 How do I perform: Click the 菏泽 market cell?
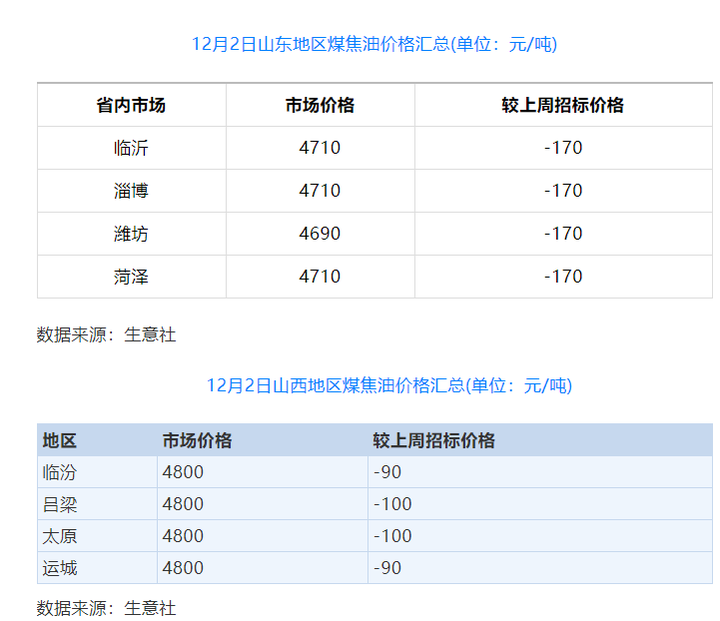(x=131, y=277)
